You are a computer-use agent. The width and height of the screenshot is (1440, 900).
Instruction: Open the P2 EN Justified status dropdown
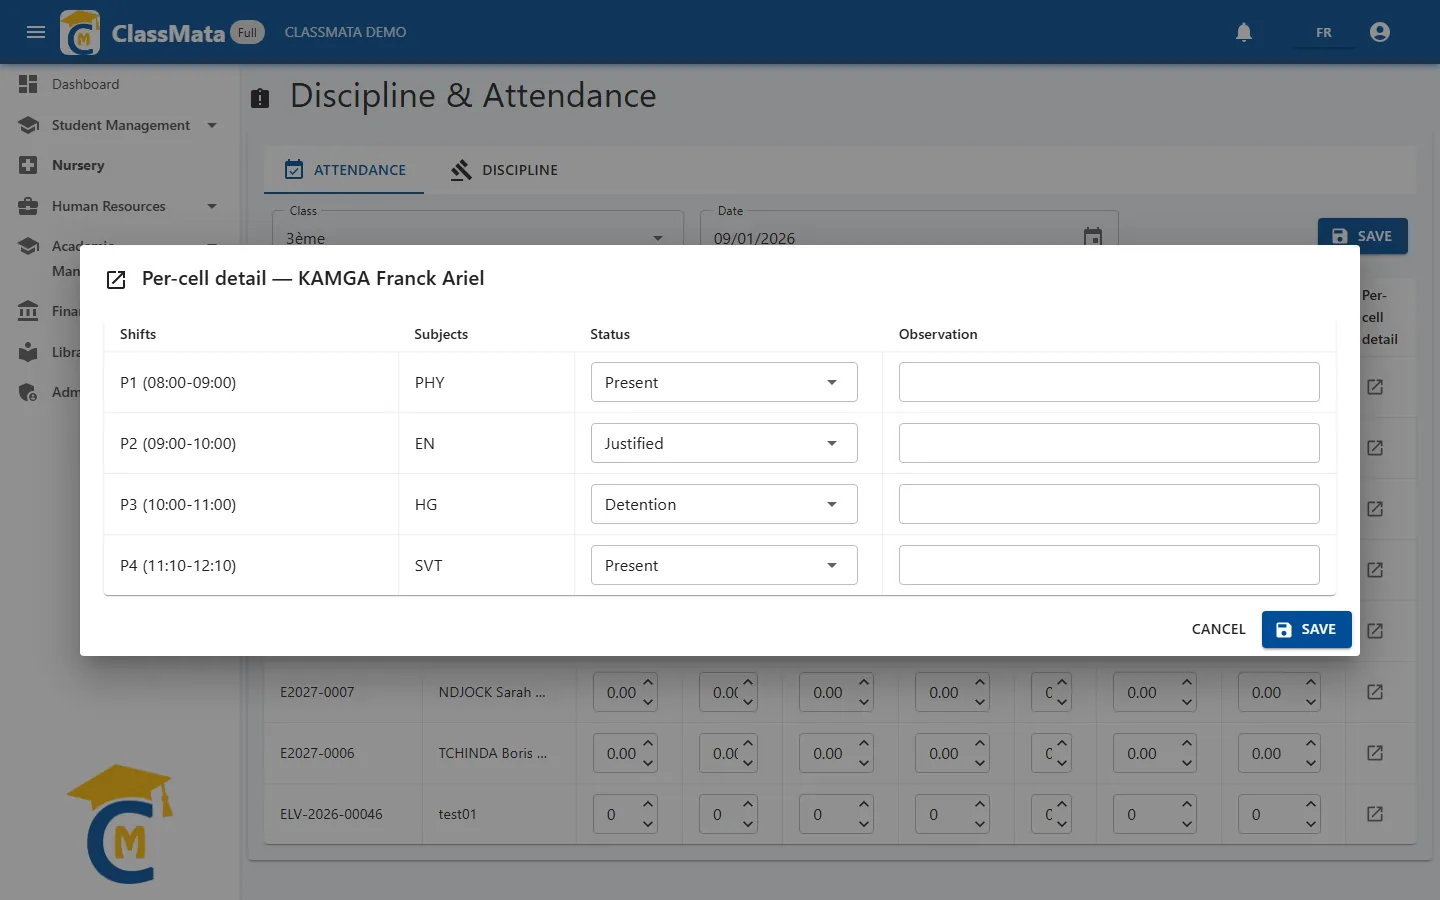point(724,443)
